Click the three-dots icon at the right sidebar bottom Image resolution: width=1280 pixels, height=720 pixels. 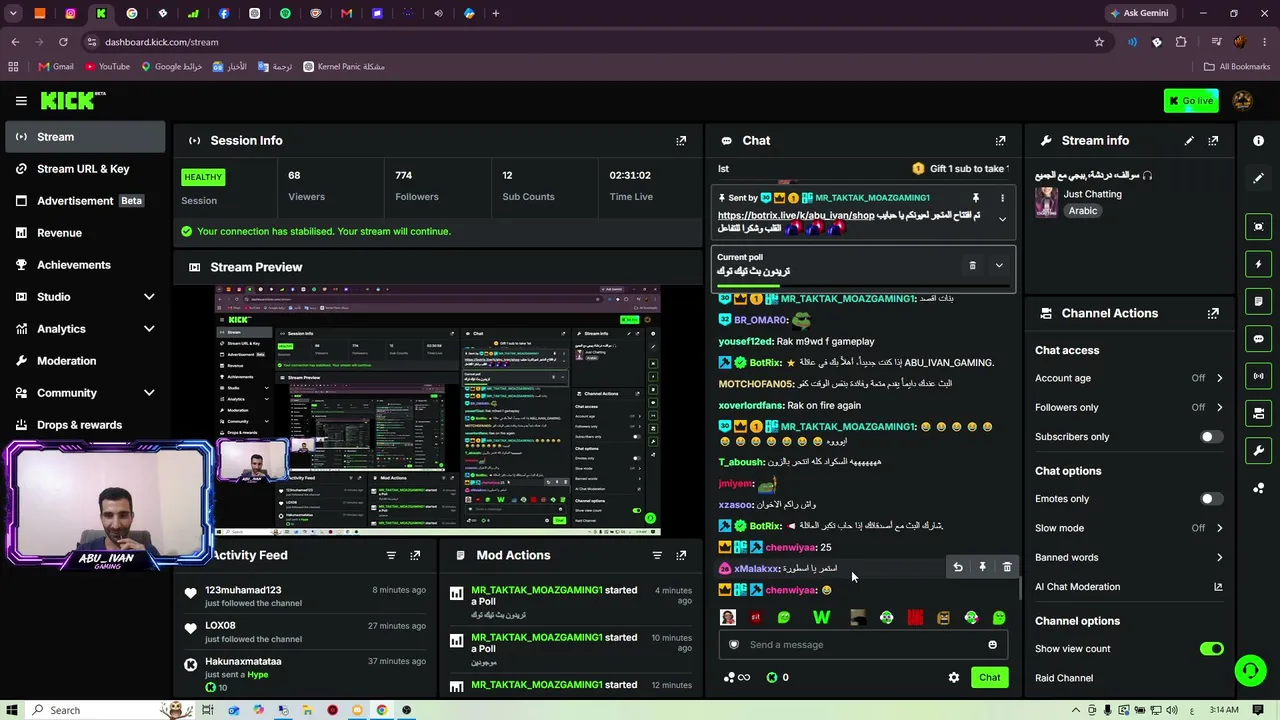tap(1258, 488)
